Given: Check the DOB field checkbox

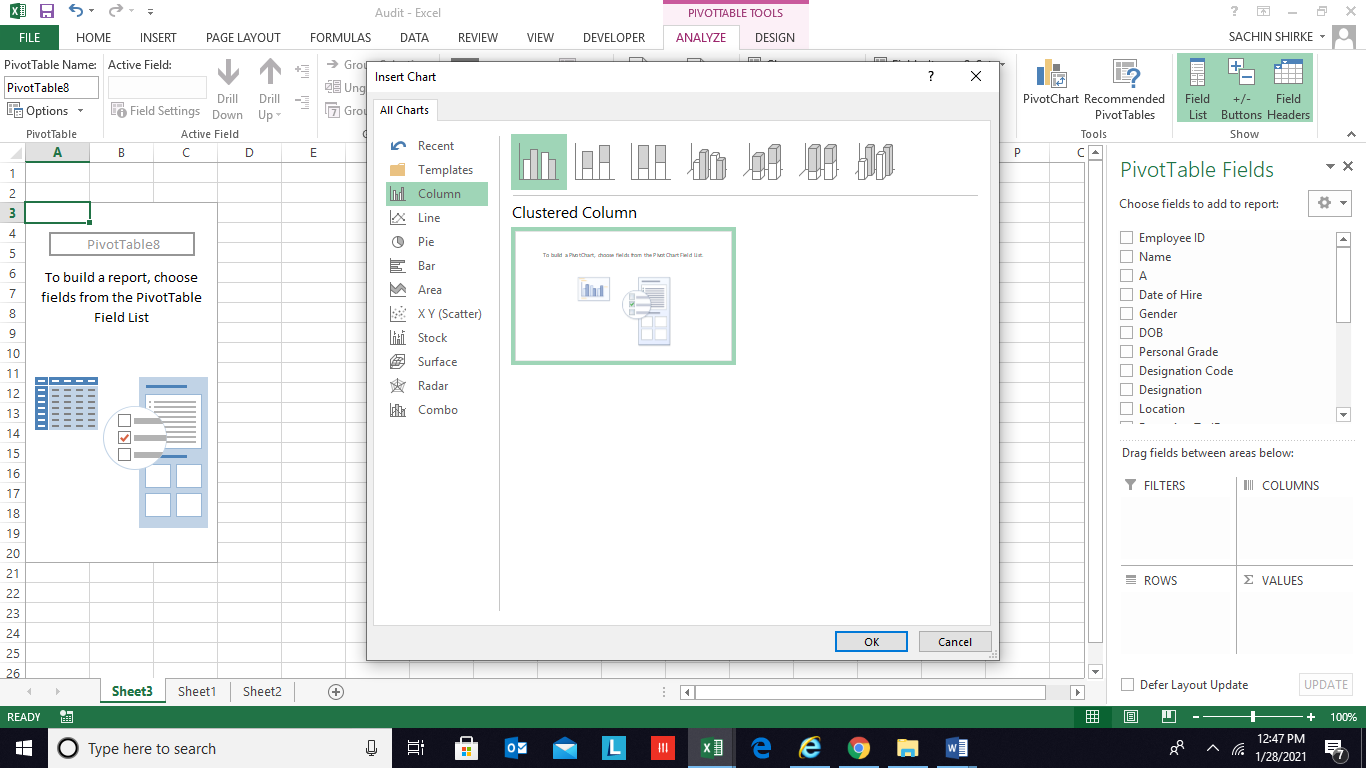Looking at the screenshot, I should [1127, 333].
